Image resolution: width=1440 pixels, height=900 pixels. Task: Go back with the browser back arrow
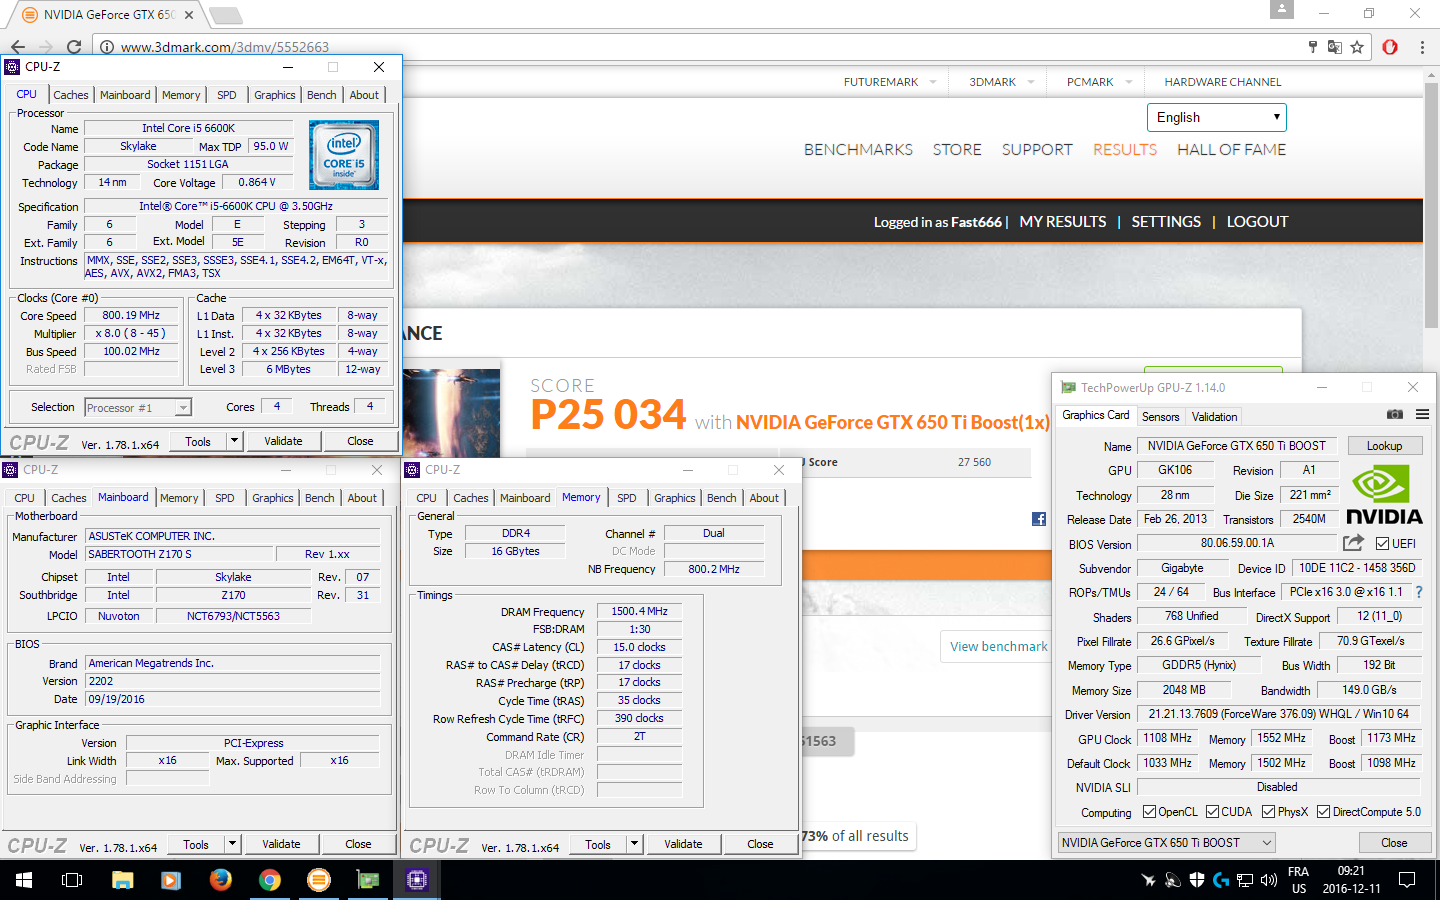(18, 47)
